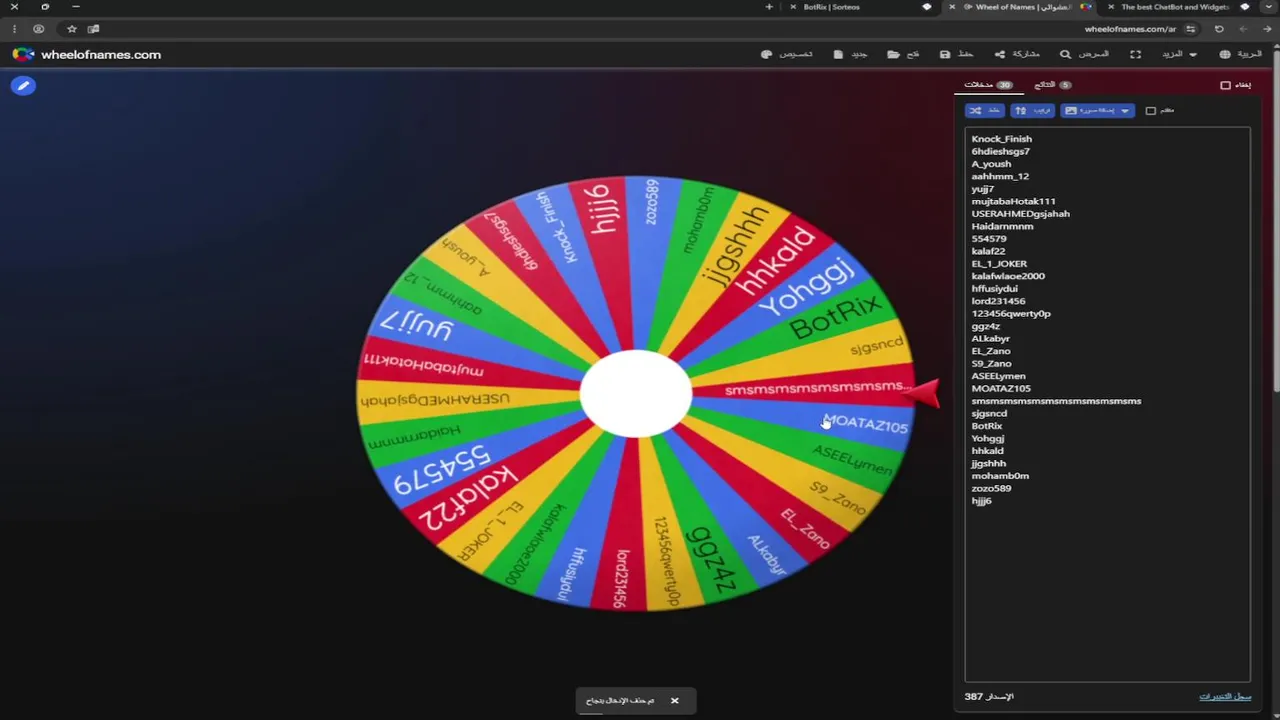Reload the page in the browser
1280x720 pixels.
tap(1219, 29)
